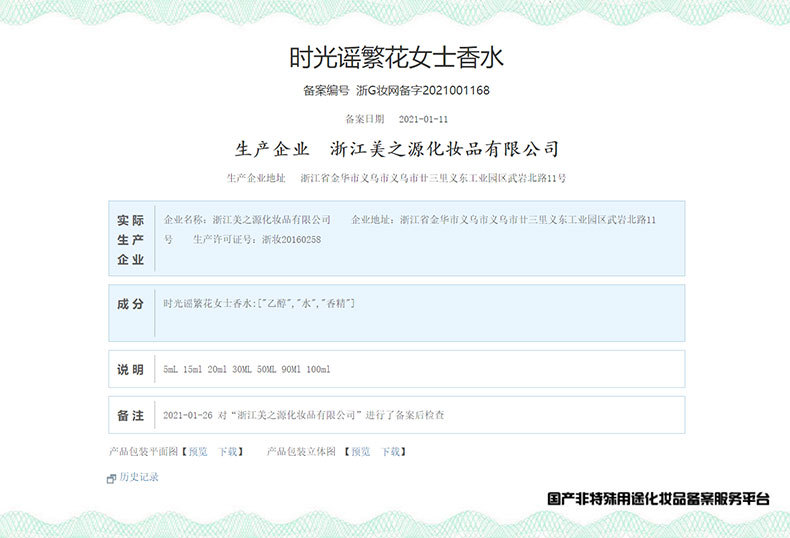Click the 成分 section label
Screen dimensions: 790x538
[x=131, y=304]
